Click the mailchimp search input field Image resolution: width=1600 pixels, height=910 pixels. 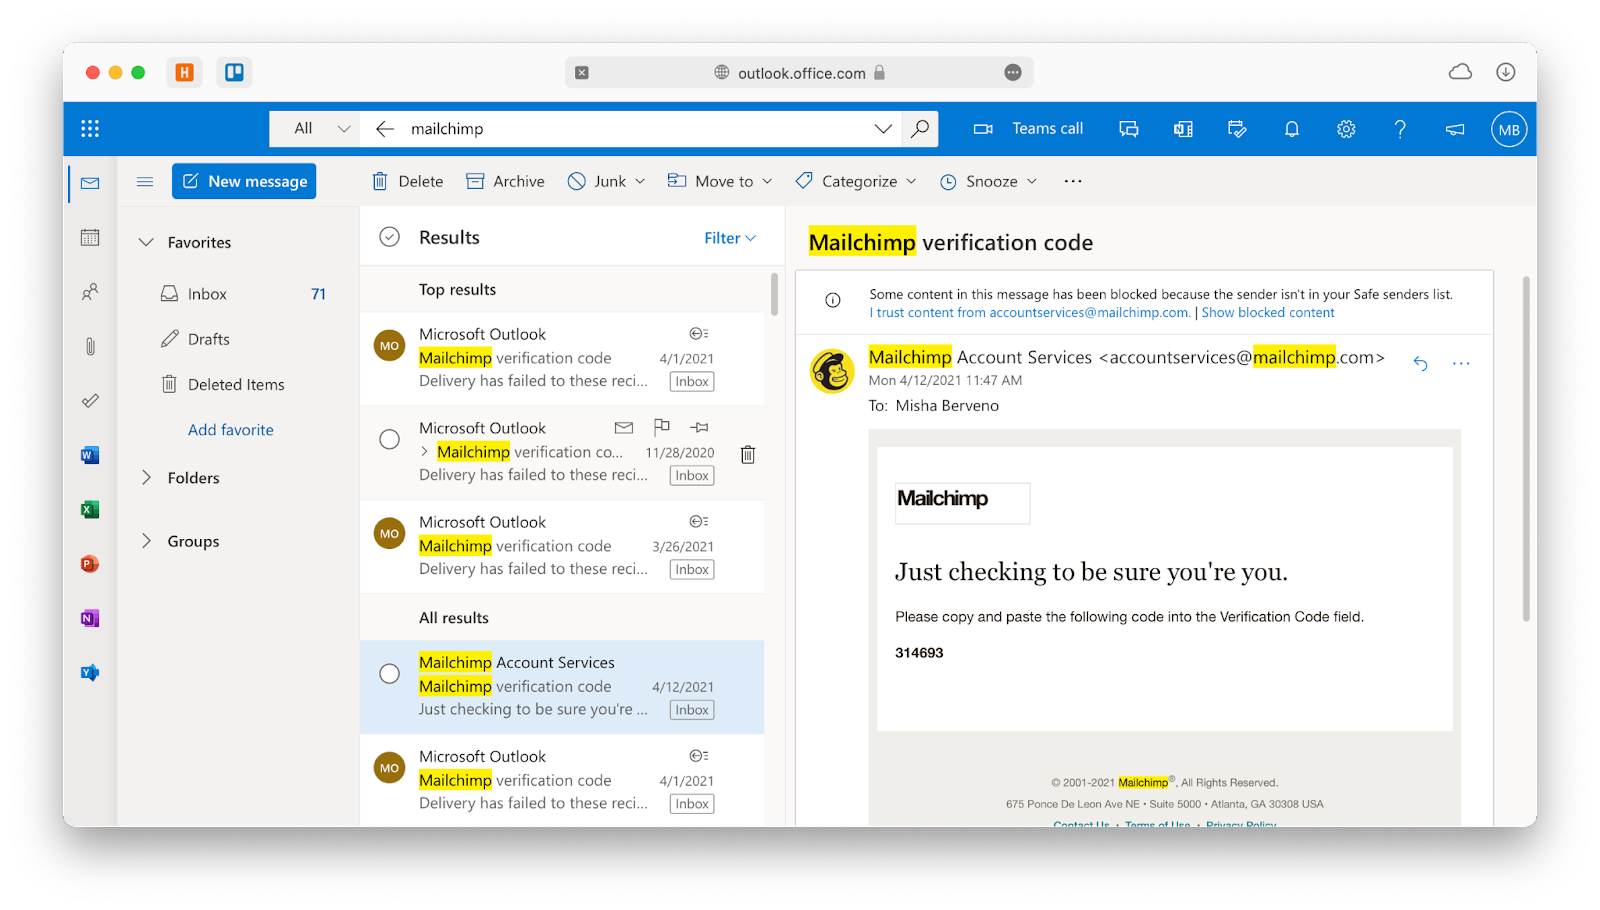click(x=630, y=129)
